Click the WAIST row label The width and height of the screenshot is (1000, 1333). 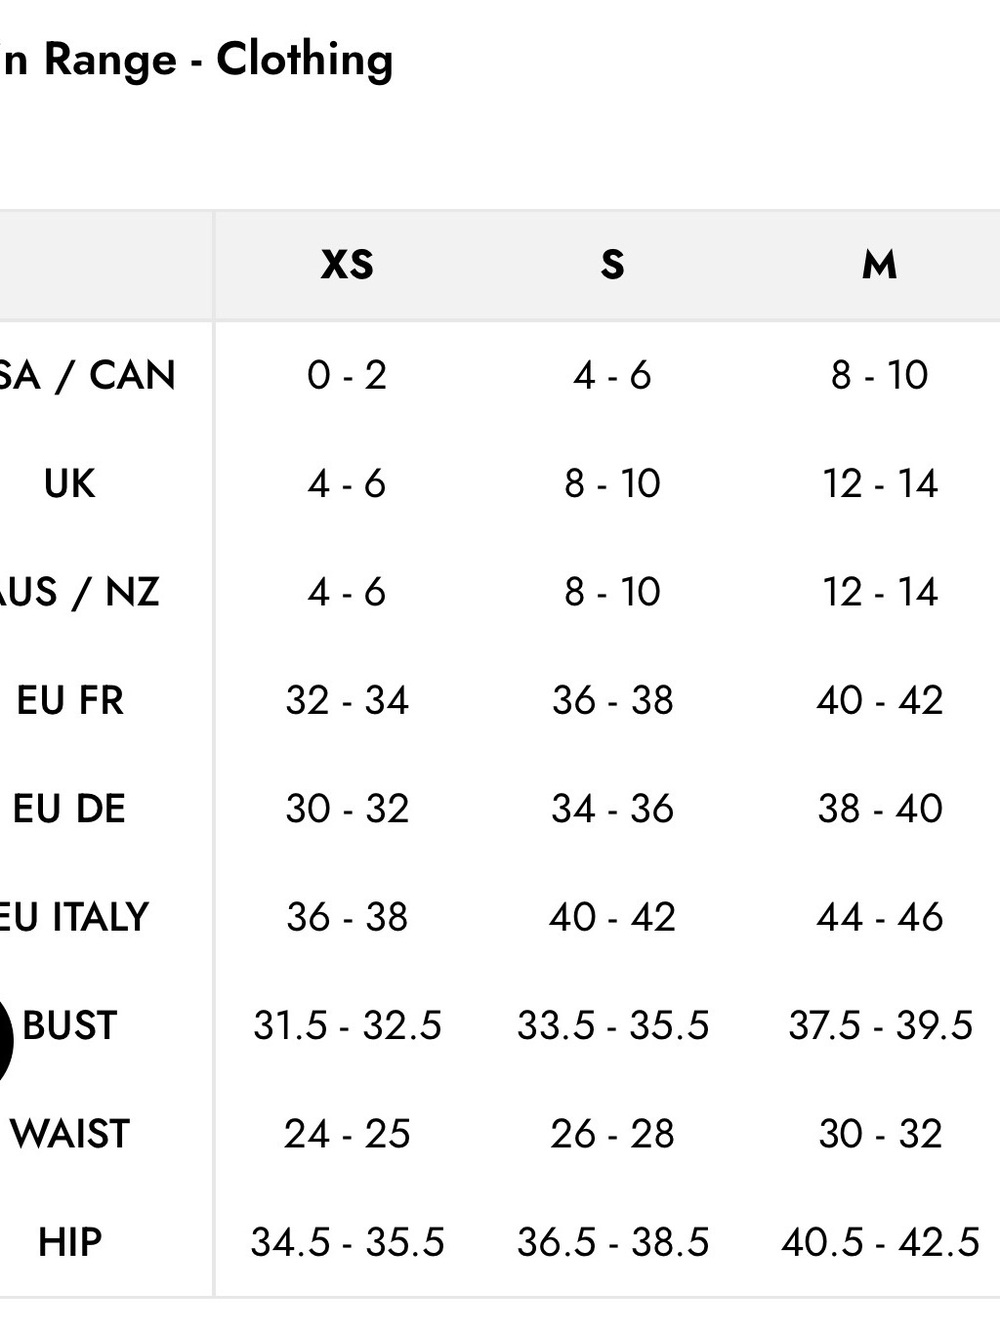[x=70, y=1134]
